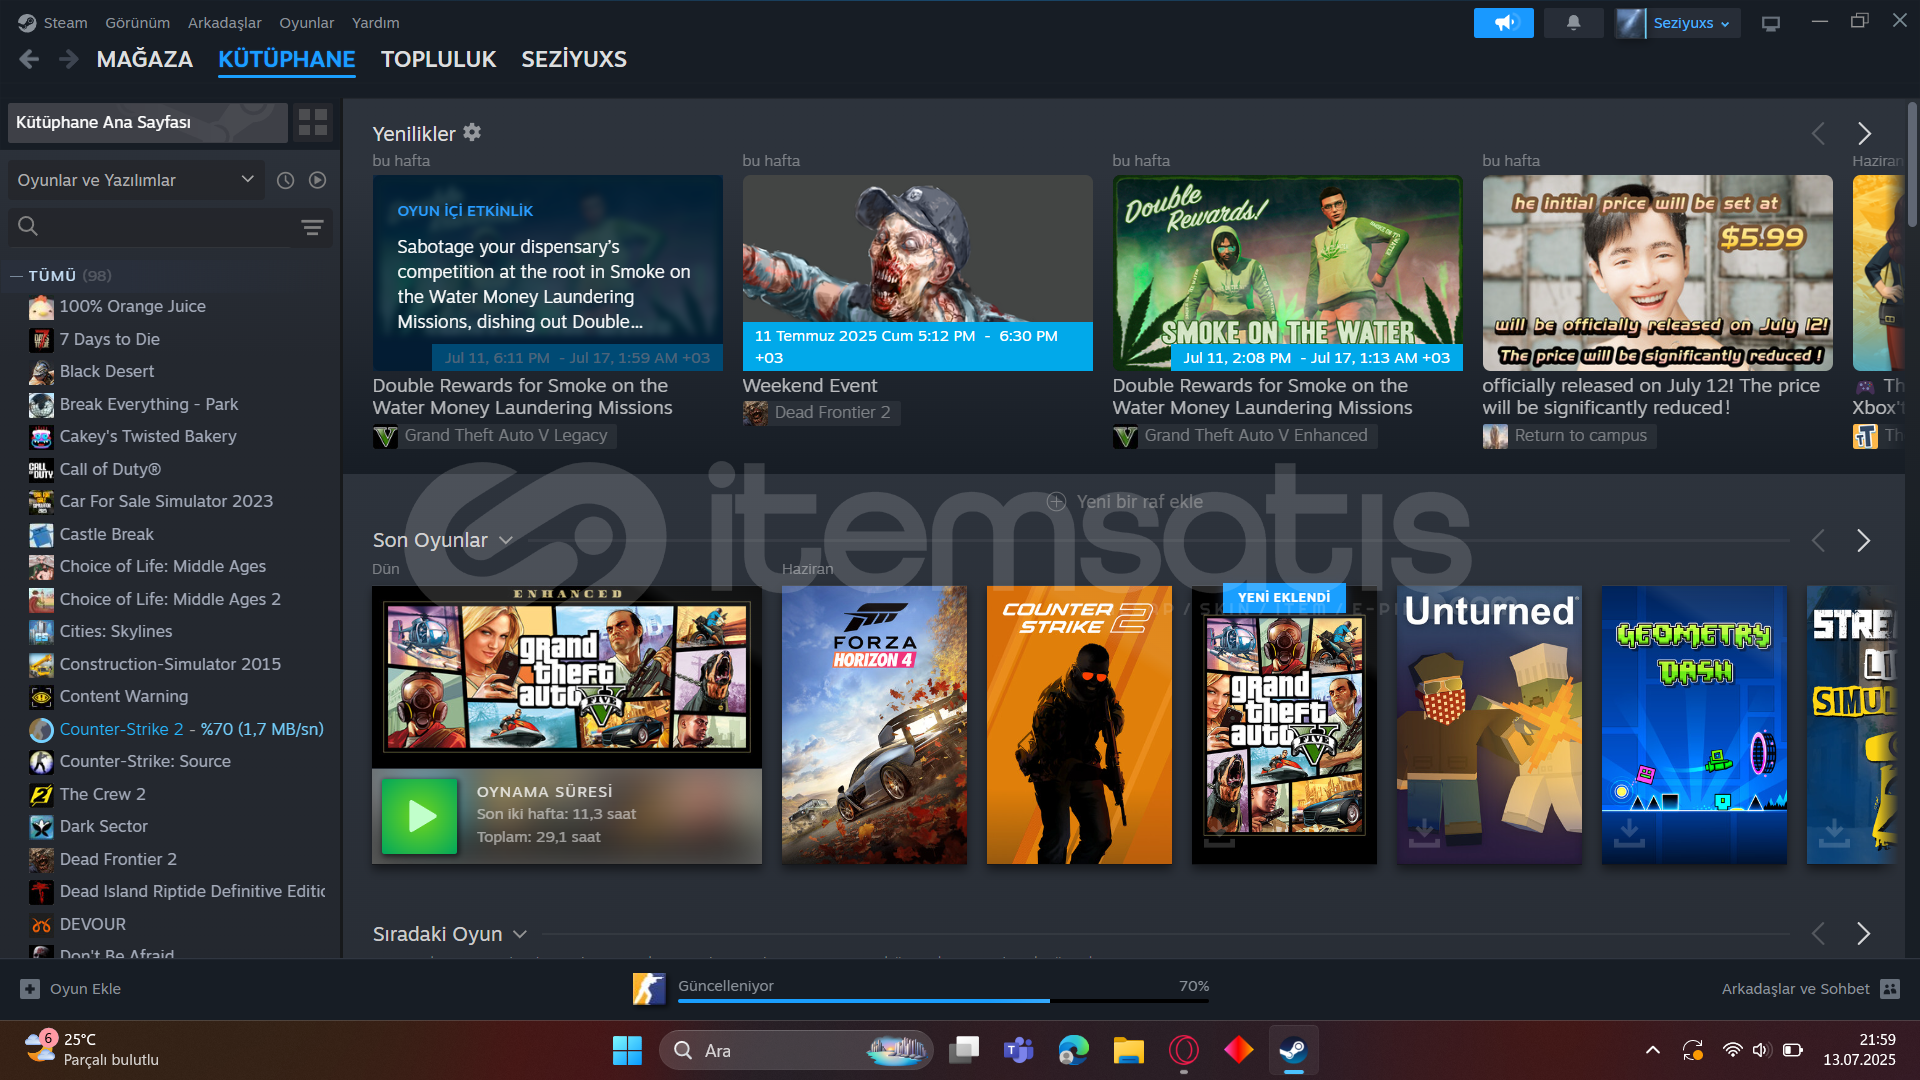Open Wi-Fi network tray icon

coord(1732,1050)
